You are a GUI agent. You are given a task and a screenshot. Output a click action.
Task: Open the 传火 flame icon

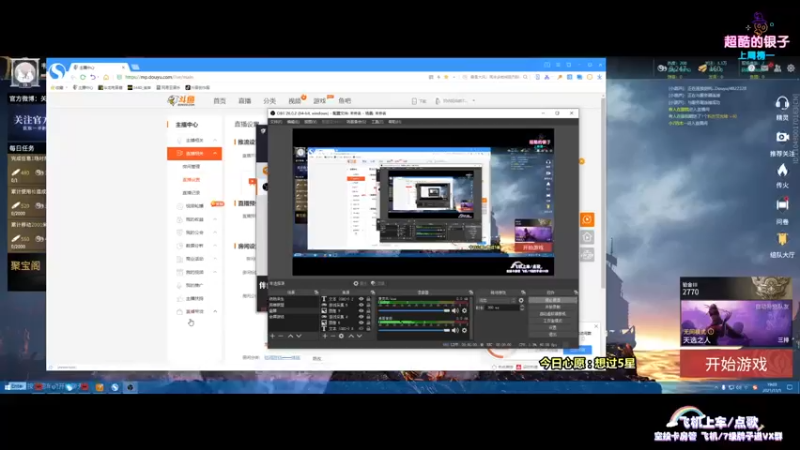782,170
